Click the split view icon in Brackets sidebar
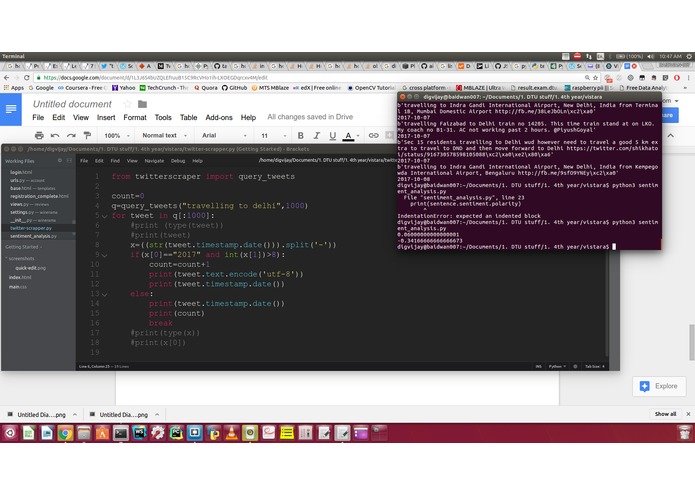Screen dimensions: 695x494 point(69,161)
